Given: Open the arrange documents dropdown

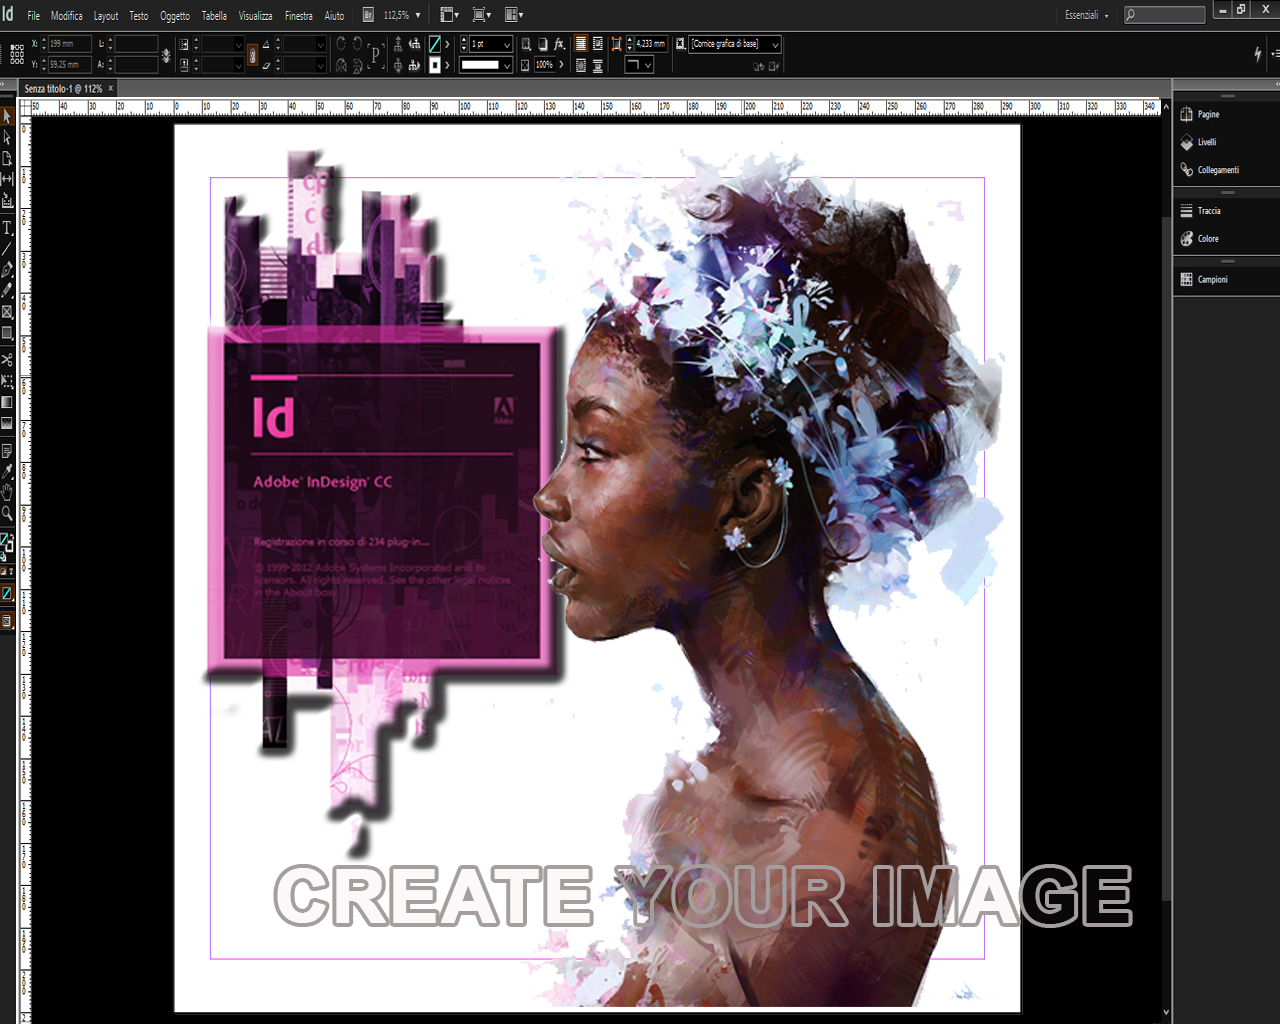Looking at the screenshot, I should point(514,15).
